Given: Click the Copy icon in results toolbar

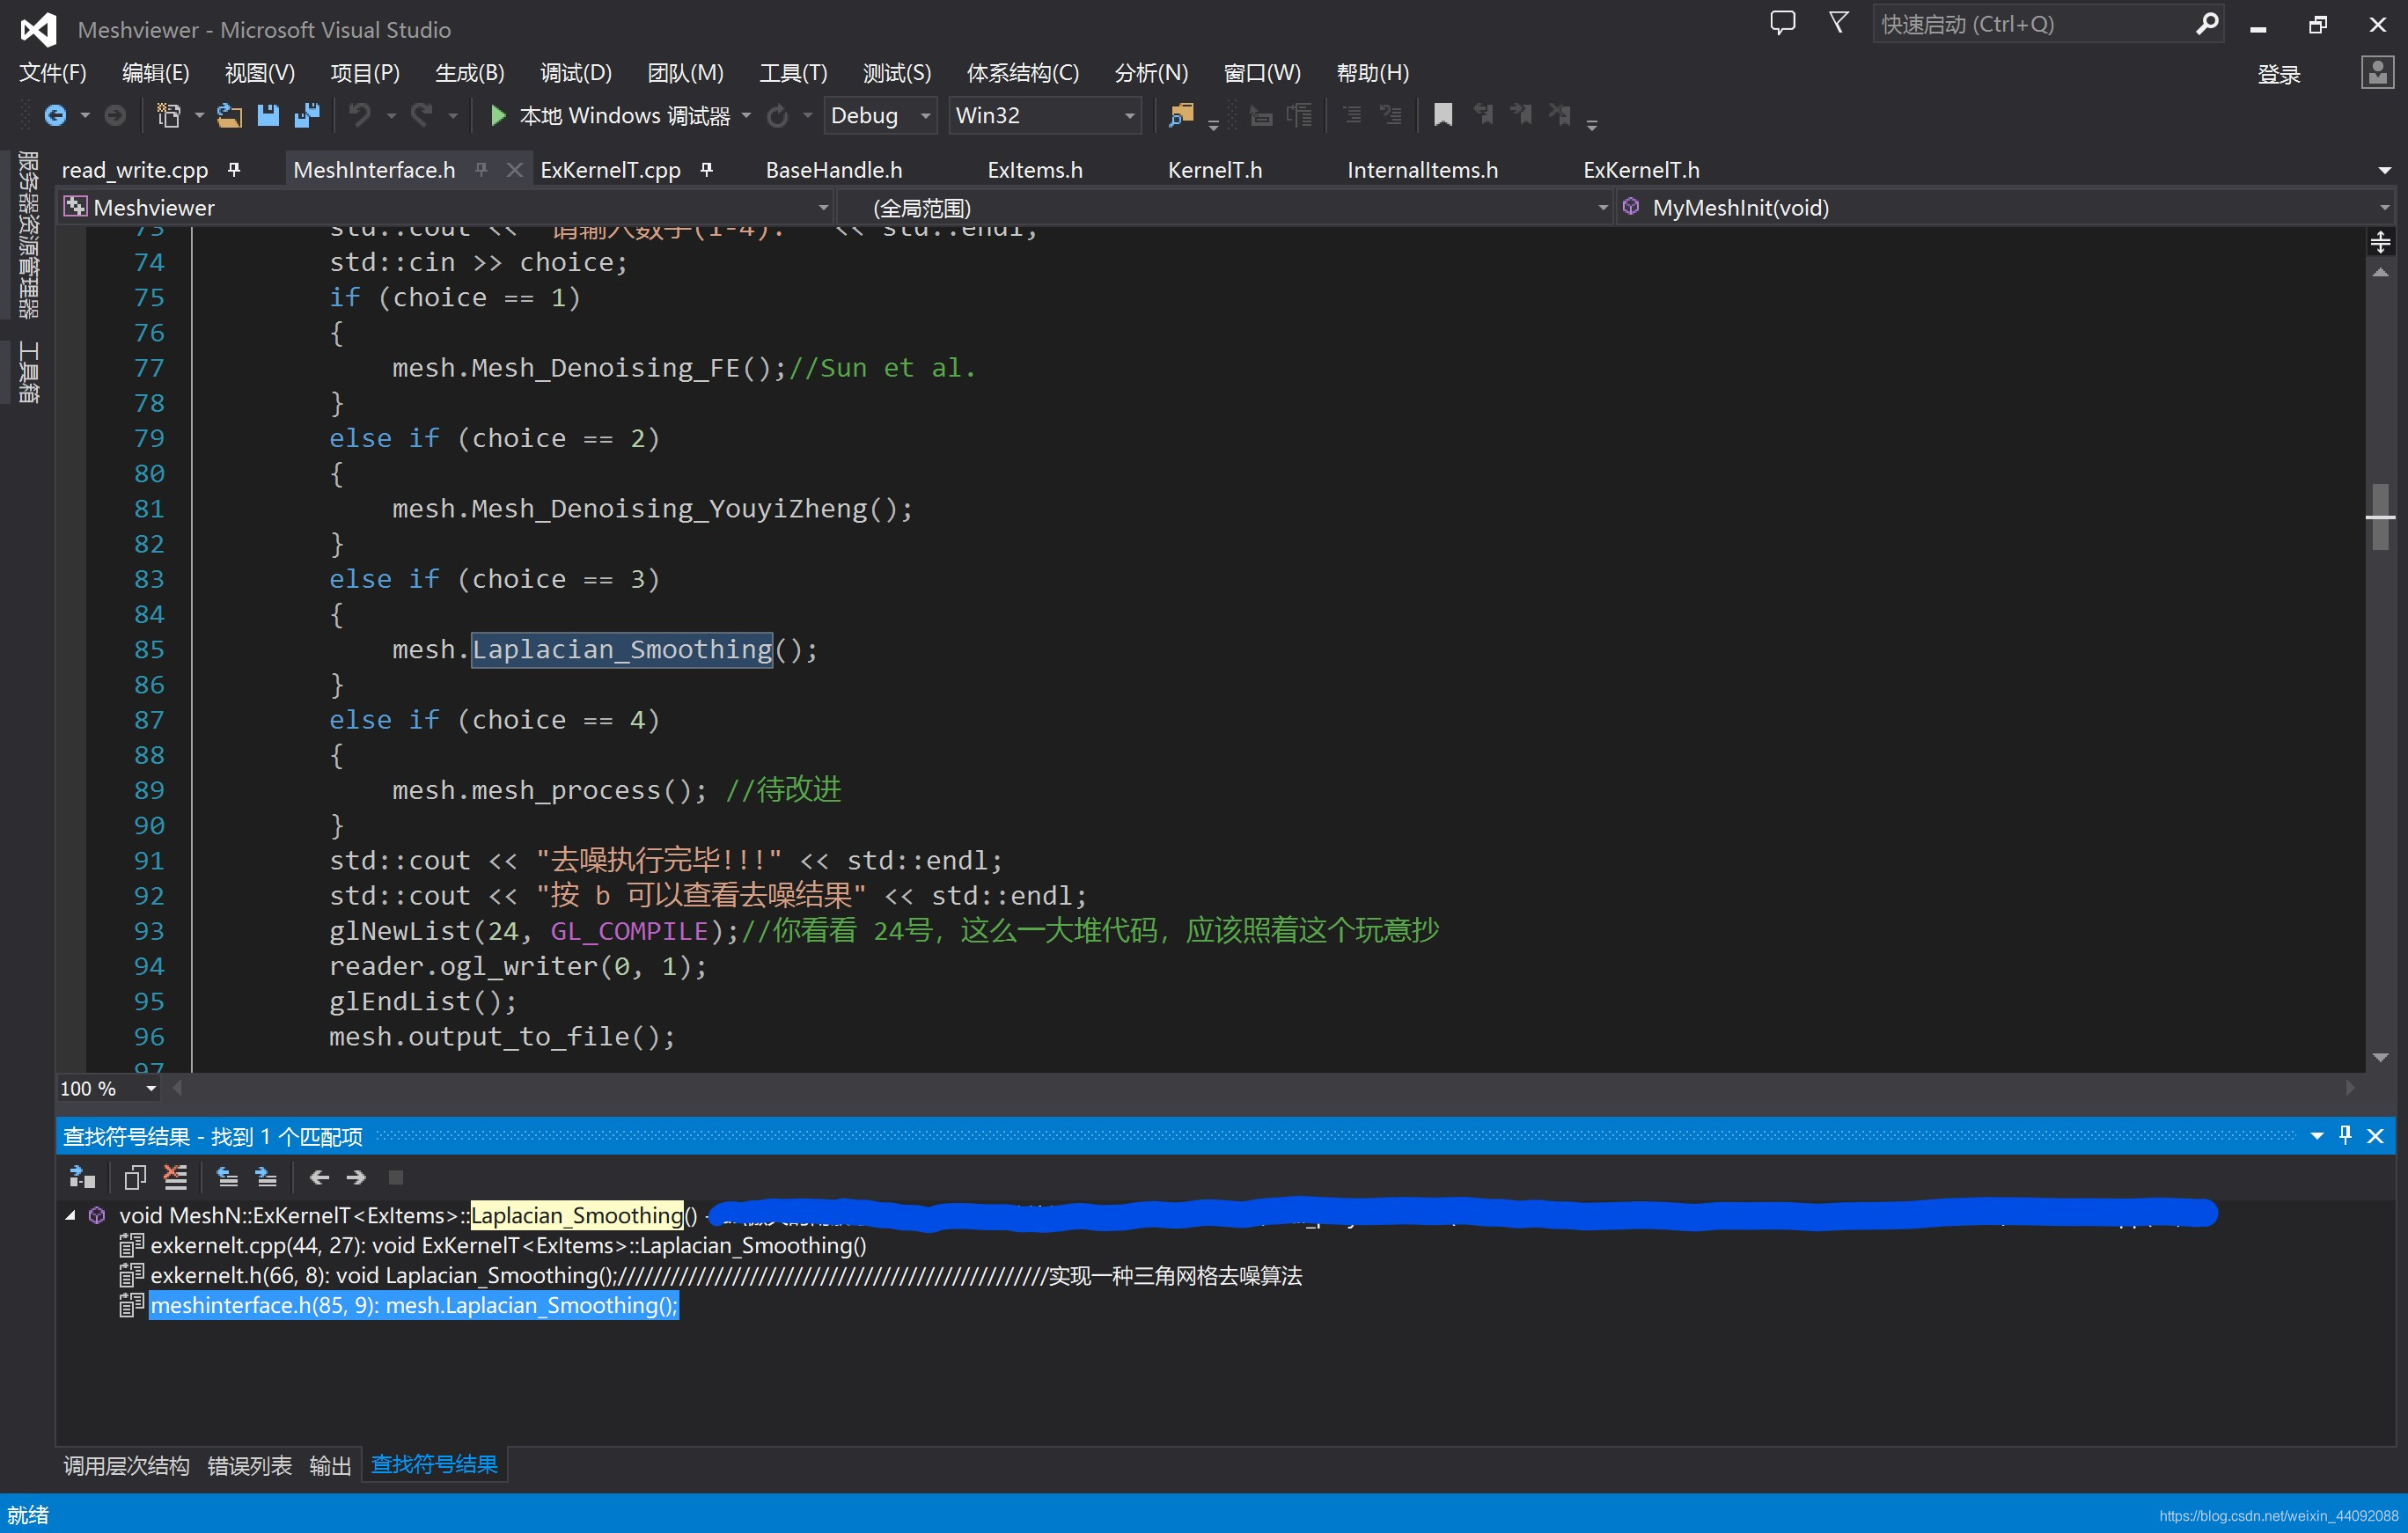Looking at the screenshot, I should pos(135,1177).
